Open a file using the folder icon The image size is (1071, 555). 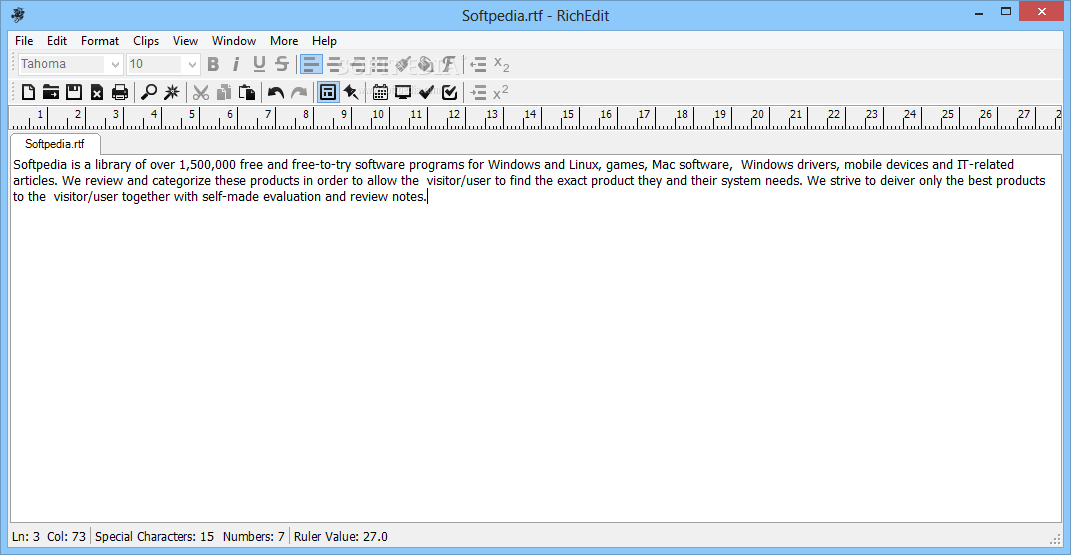(51, 92)
